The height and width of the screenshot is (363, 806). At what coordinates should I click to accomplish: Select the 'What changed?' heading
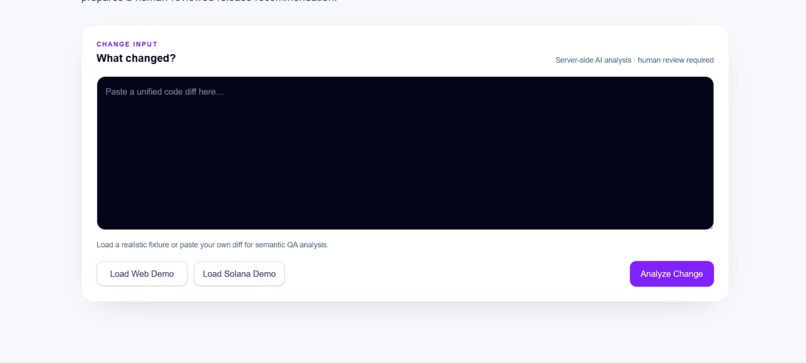(136, 58)
